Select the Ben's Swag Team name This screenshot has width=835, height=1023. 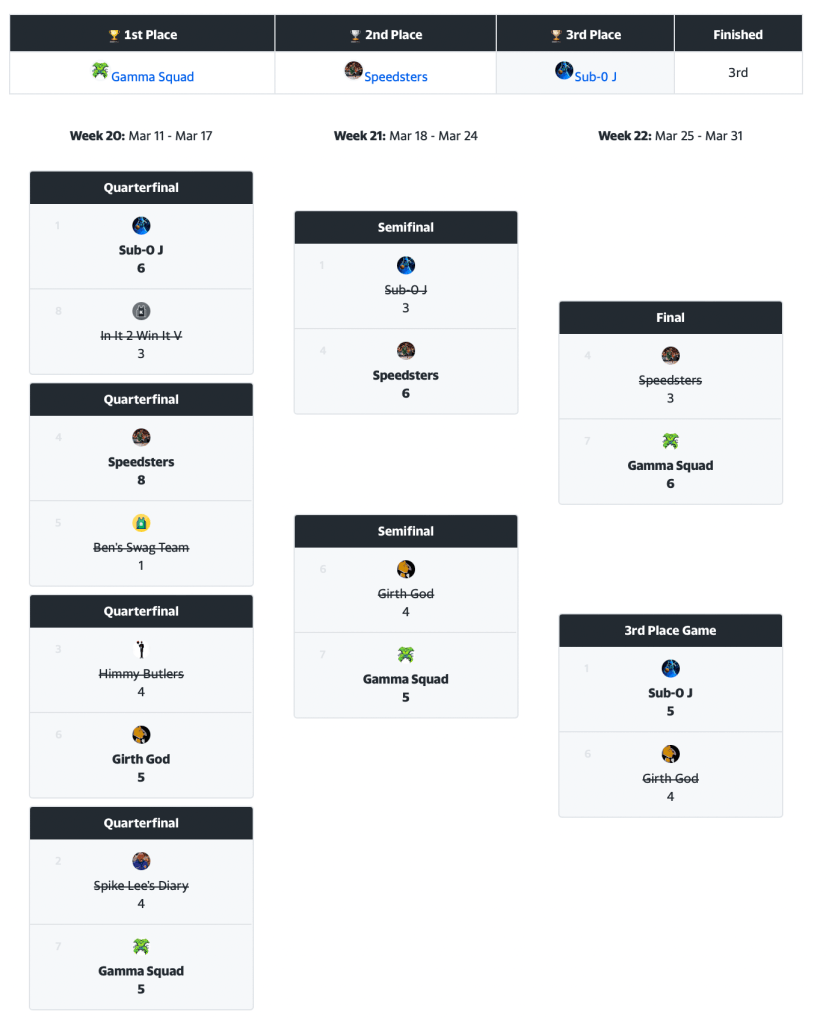141,547
